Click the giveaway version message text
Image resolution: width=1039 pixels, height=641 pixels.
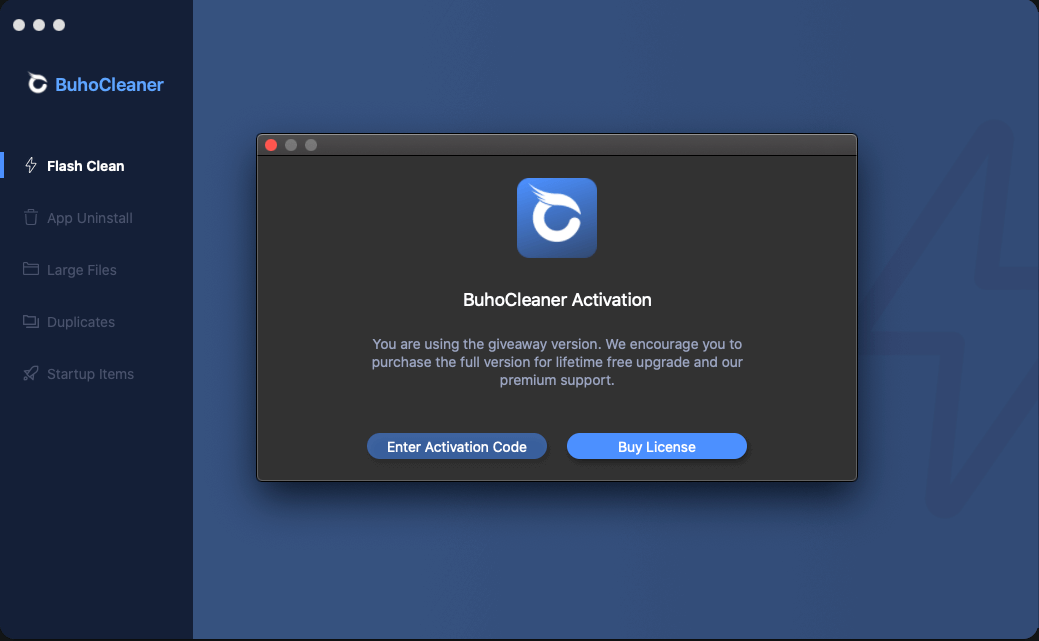click(557, 362)
